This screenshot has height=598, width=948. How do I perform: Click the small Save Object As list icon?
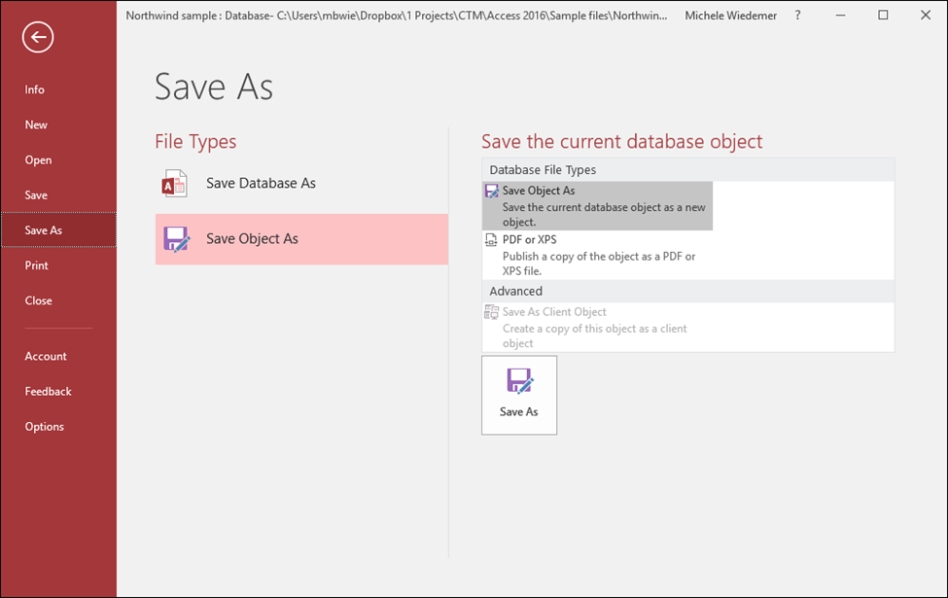click(x=492, y=191)
